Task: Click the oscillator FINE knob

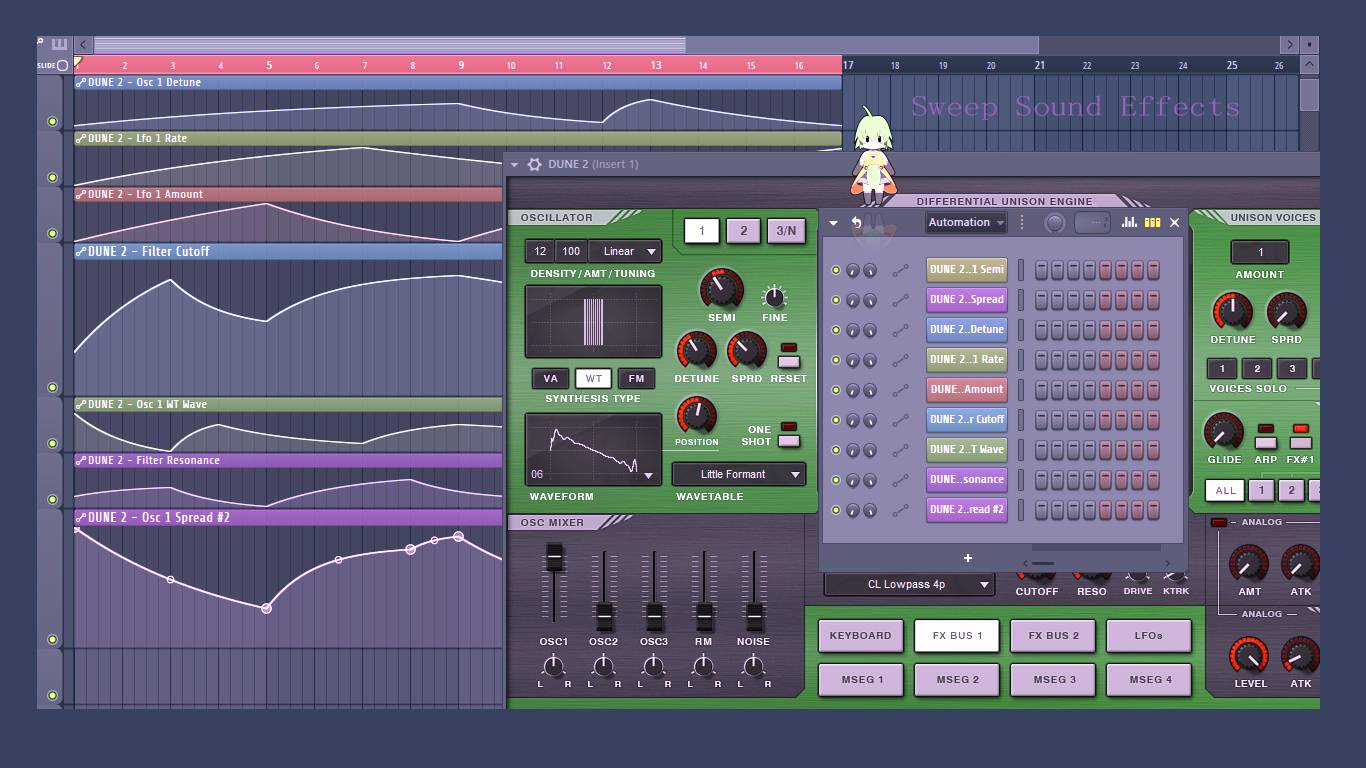Action: pos(774,297)
